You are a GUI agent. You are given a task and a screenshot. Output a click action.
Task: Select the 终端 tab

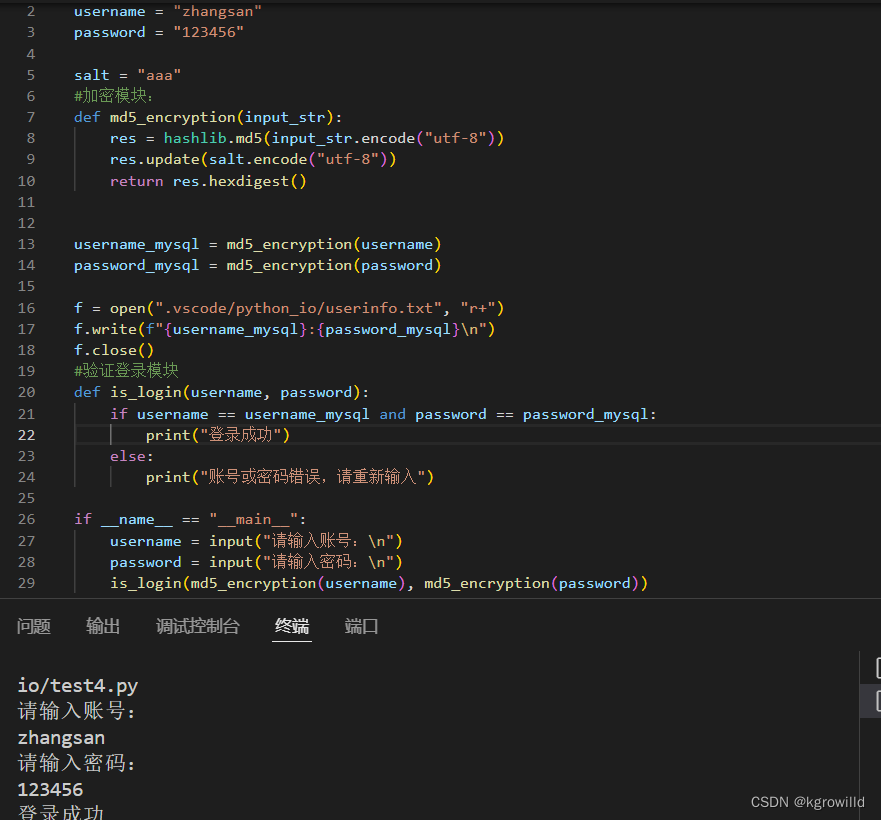click(x=292, y=626)
